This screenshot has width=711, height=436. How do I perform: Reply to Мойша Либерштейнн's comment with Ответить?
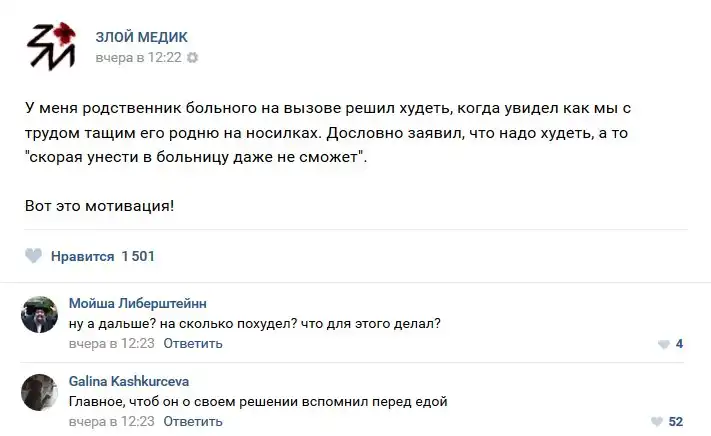[193, 344]
